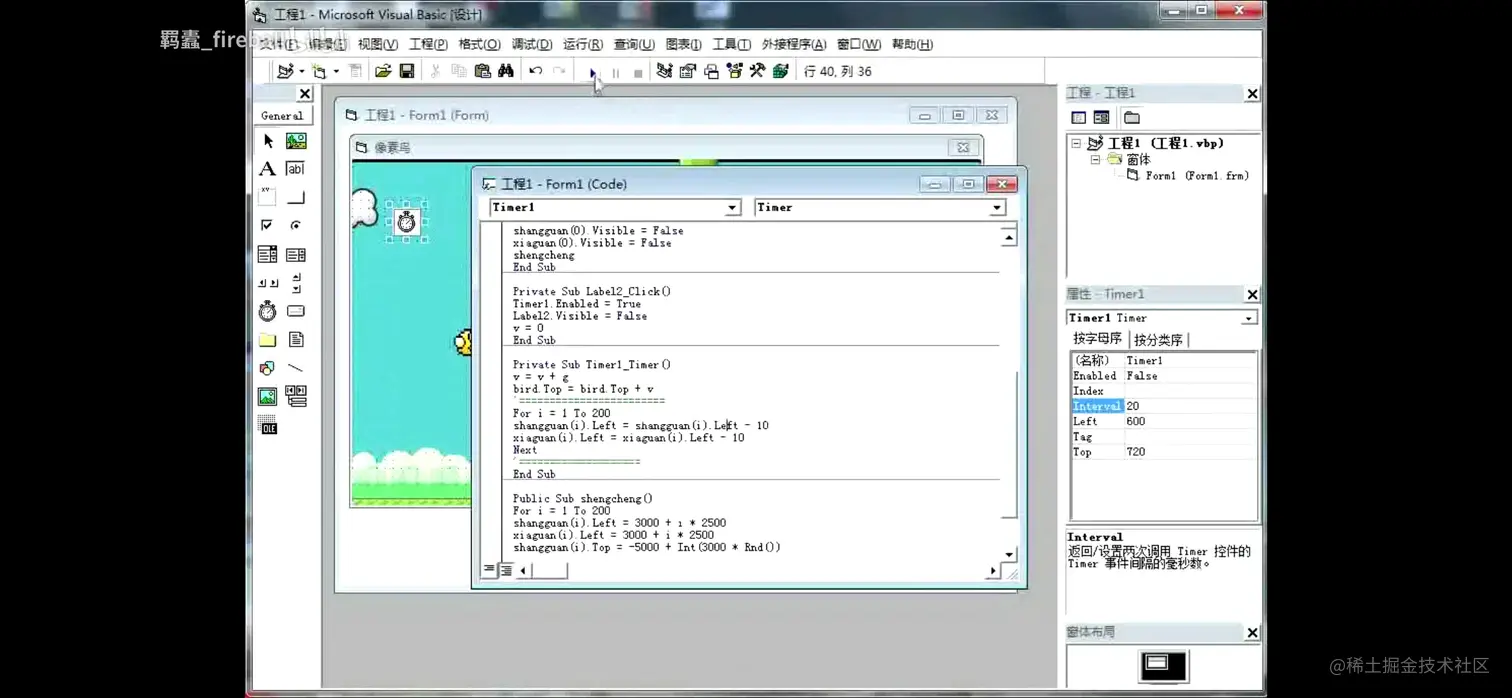Click the Break (pause) toolbar button
The width and height of the screenshot is (1512, 698).
(615, 72)
